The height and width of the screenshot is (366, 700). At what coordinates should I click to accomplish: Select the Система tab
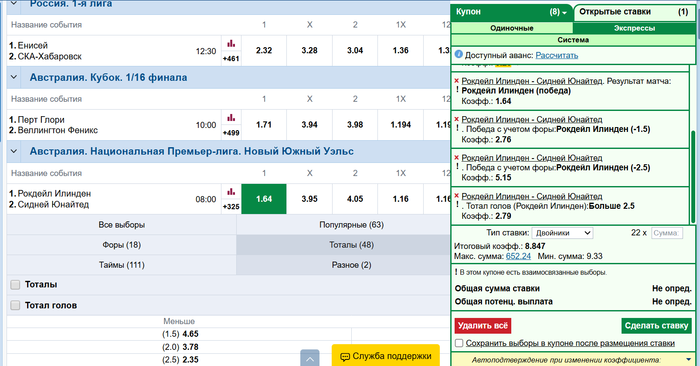pos(573,40)
